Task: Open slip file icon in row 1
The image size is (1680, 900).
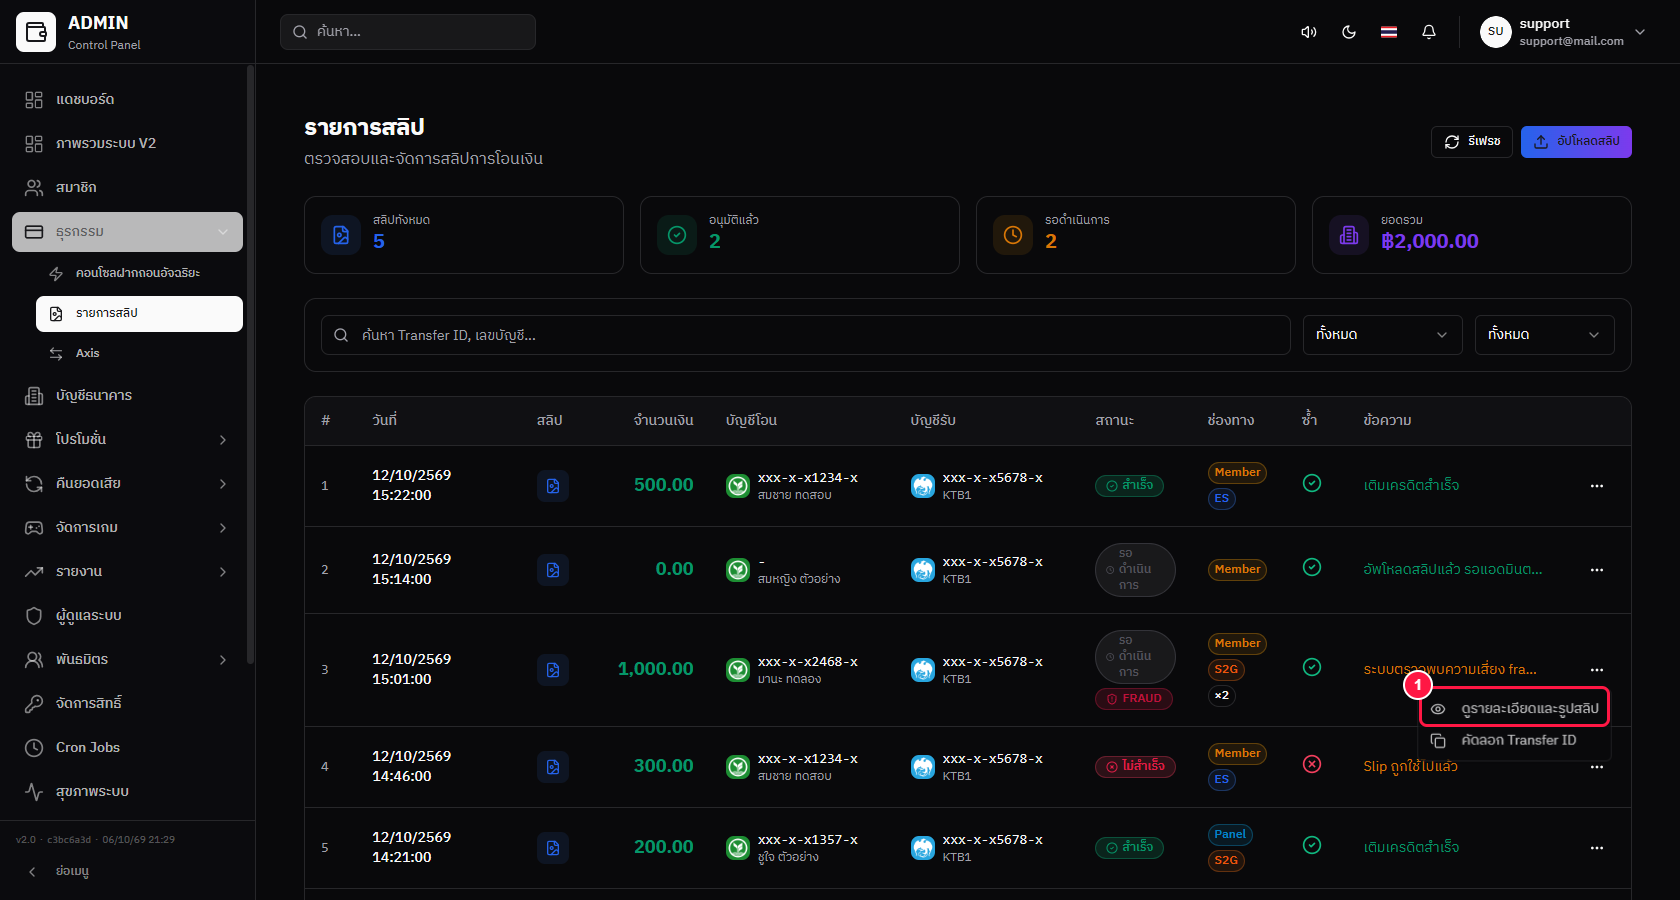Action: tap(553, 486)
